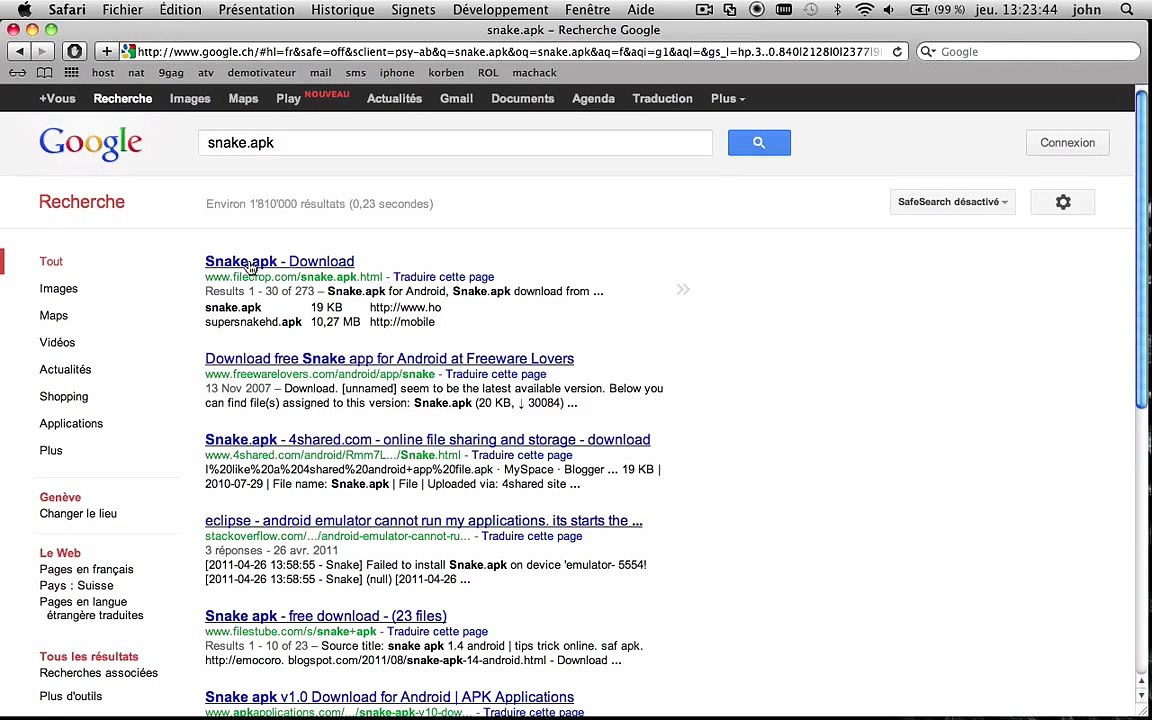Click the Google search box containing snake.apk
Viewport: 1152px width, 720px height.
pos(455,143)
